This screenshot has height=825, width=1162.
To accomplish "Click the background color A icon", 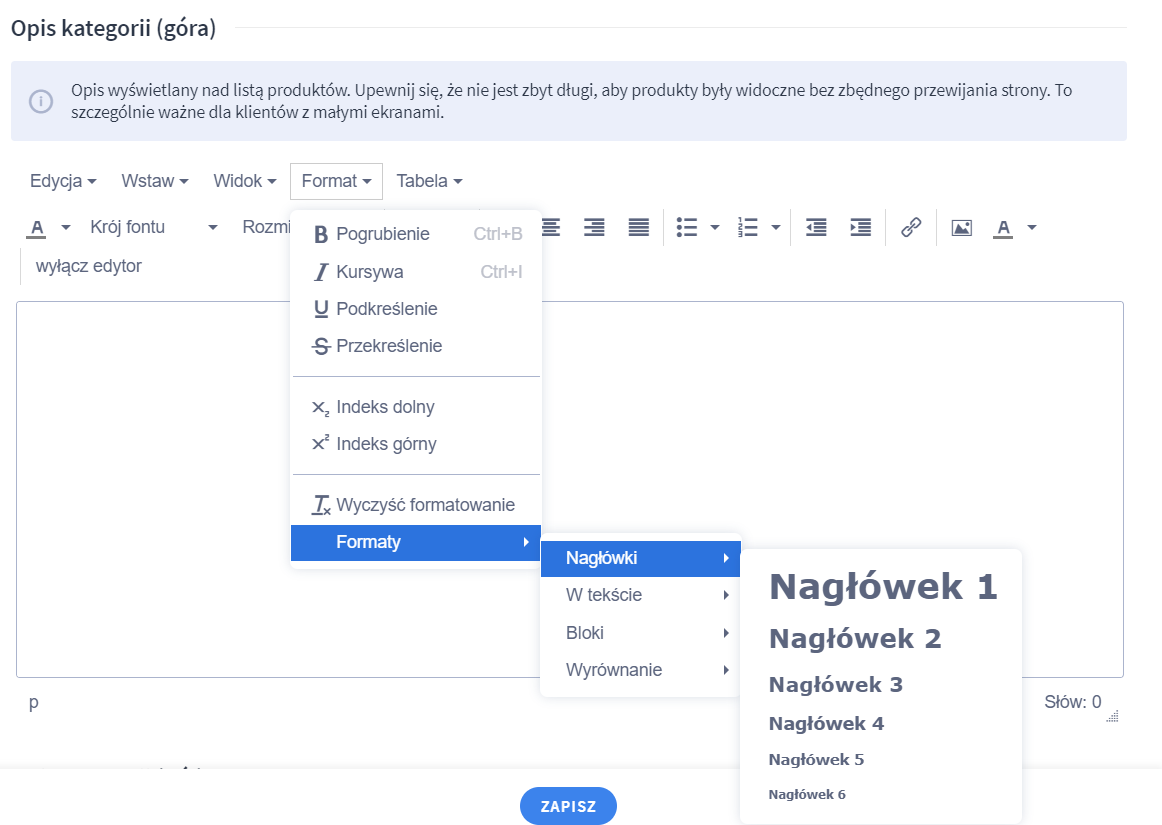I will [1003, 228].
